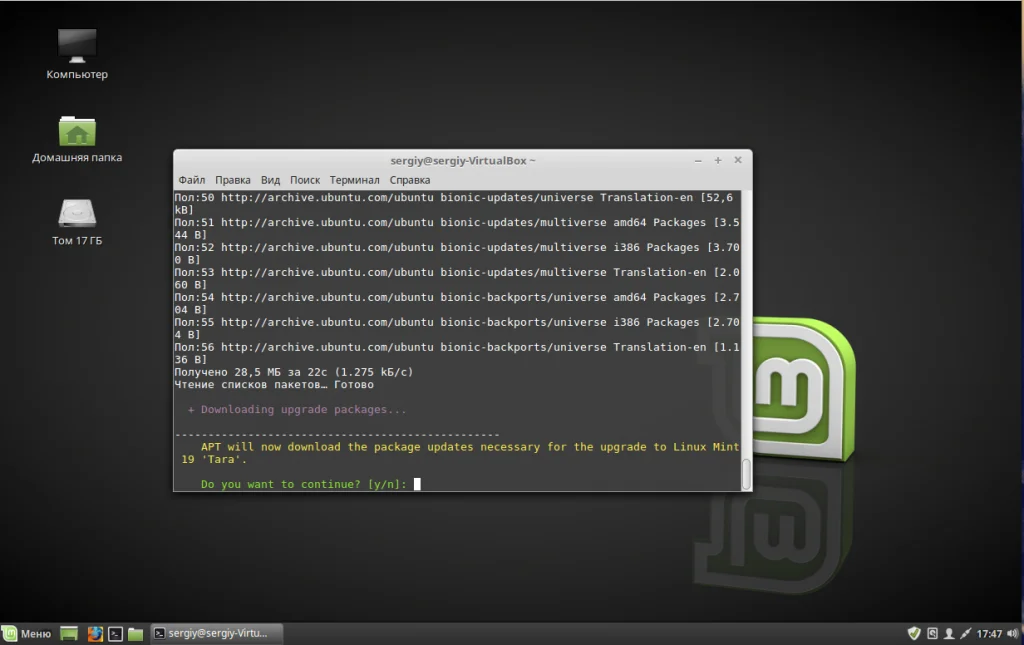Open the Вид menu in terminal
The height and width of the screenshot is (645, 1024).
pos(270,180)
